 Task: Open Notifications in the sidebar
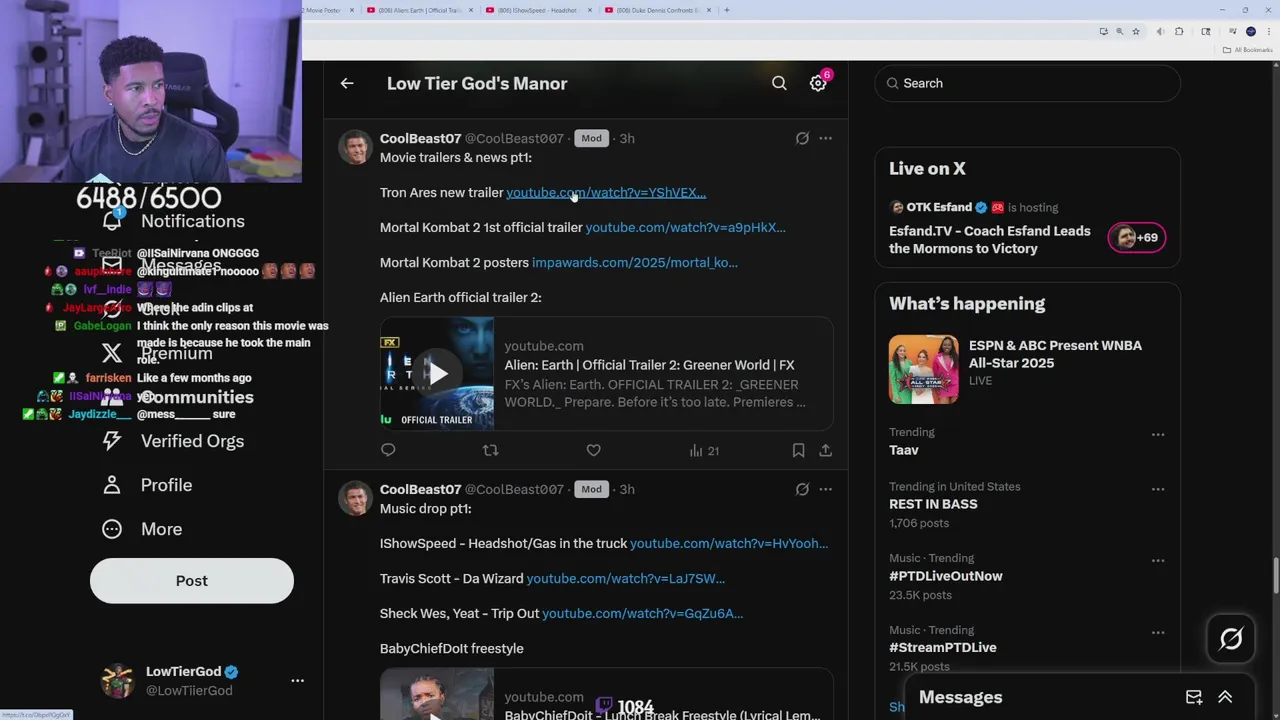173,221
